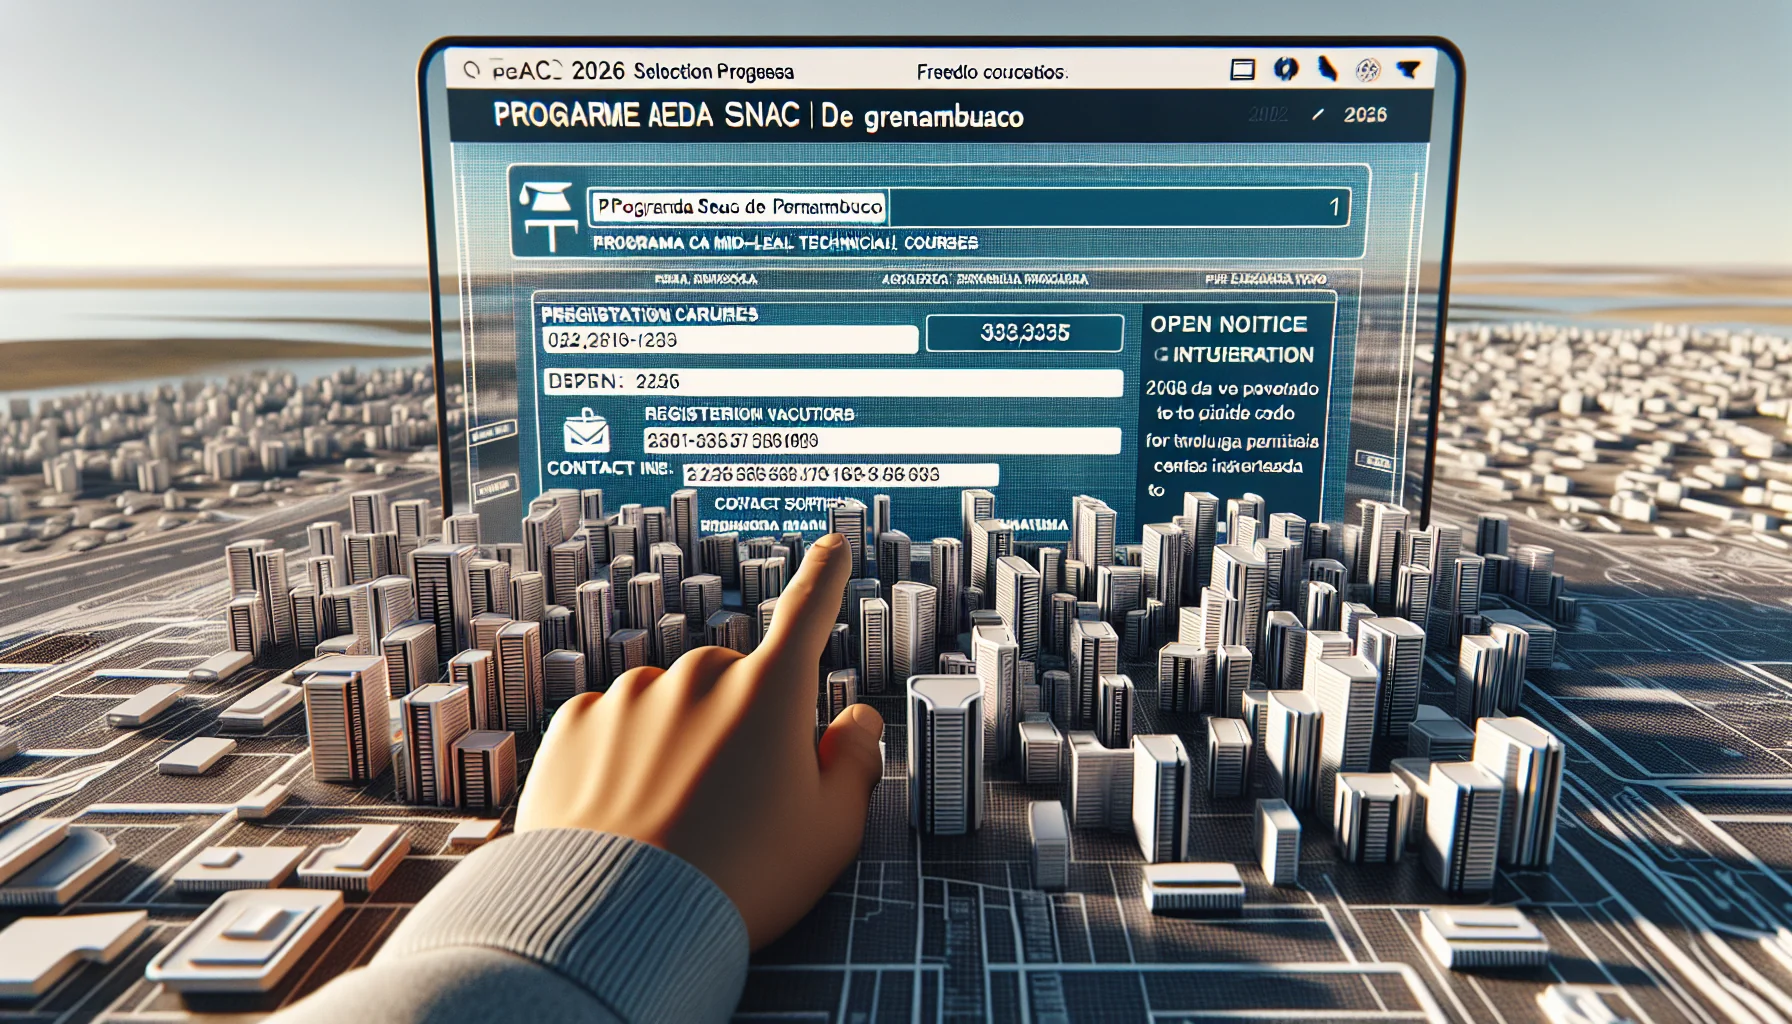Click the graduation cap icon beside program field
This screenshot has height=1024, width=1792.
coord(545,197)
